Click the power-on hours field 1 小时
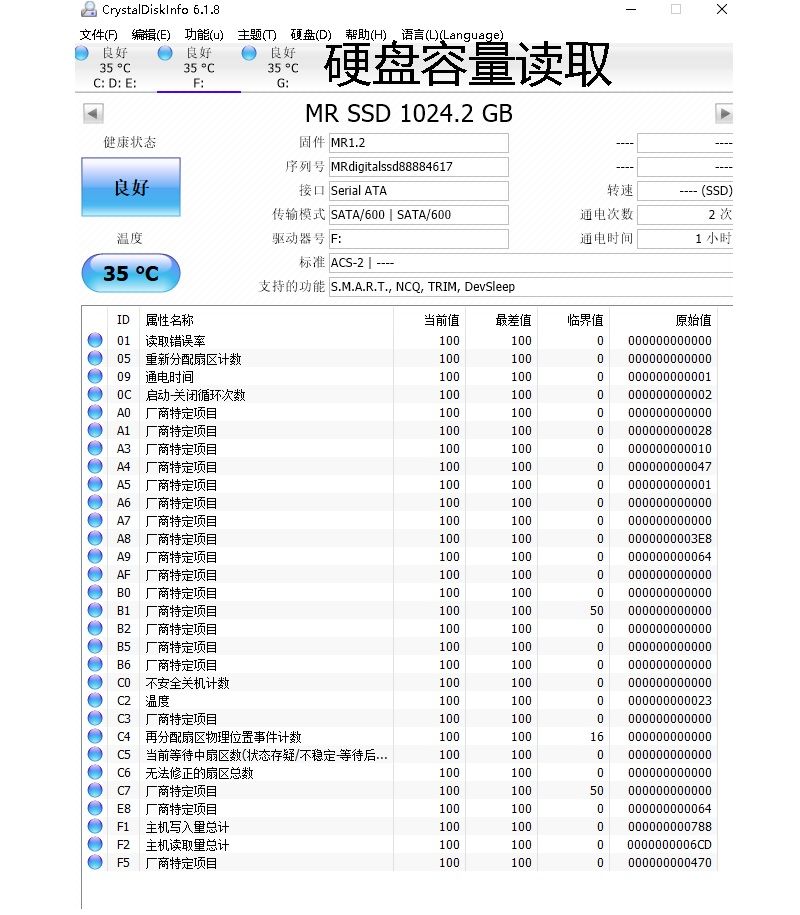The height and width of the screenshot is (915, 800). 685,239
